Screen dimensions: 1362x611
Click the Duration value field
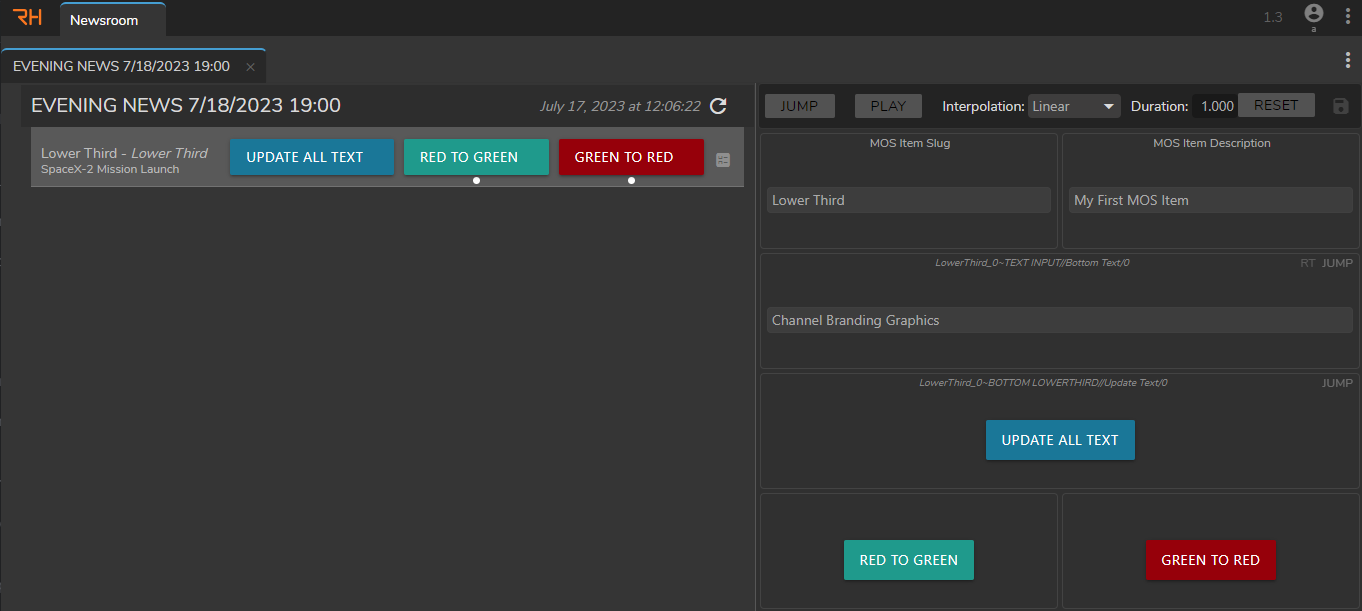(1215, 106)
